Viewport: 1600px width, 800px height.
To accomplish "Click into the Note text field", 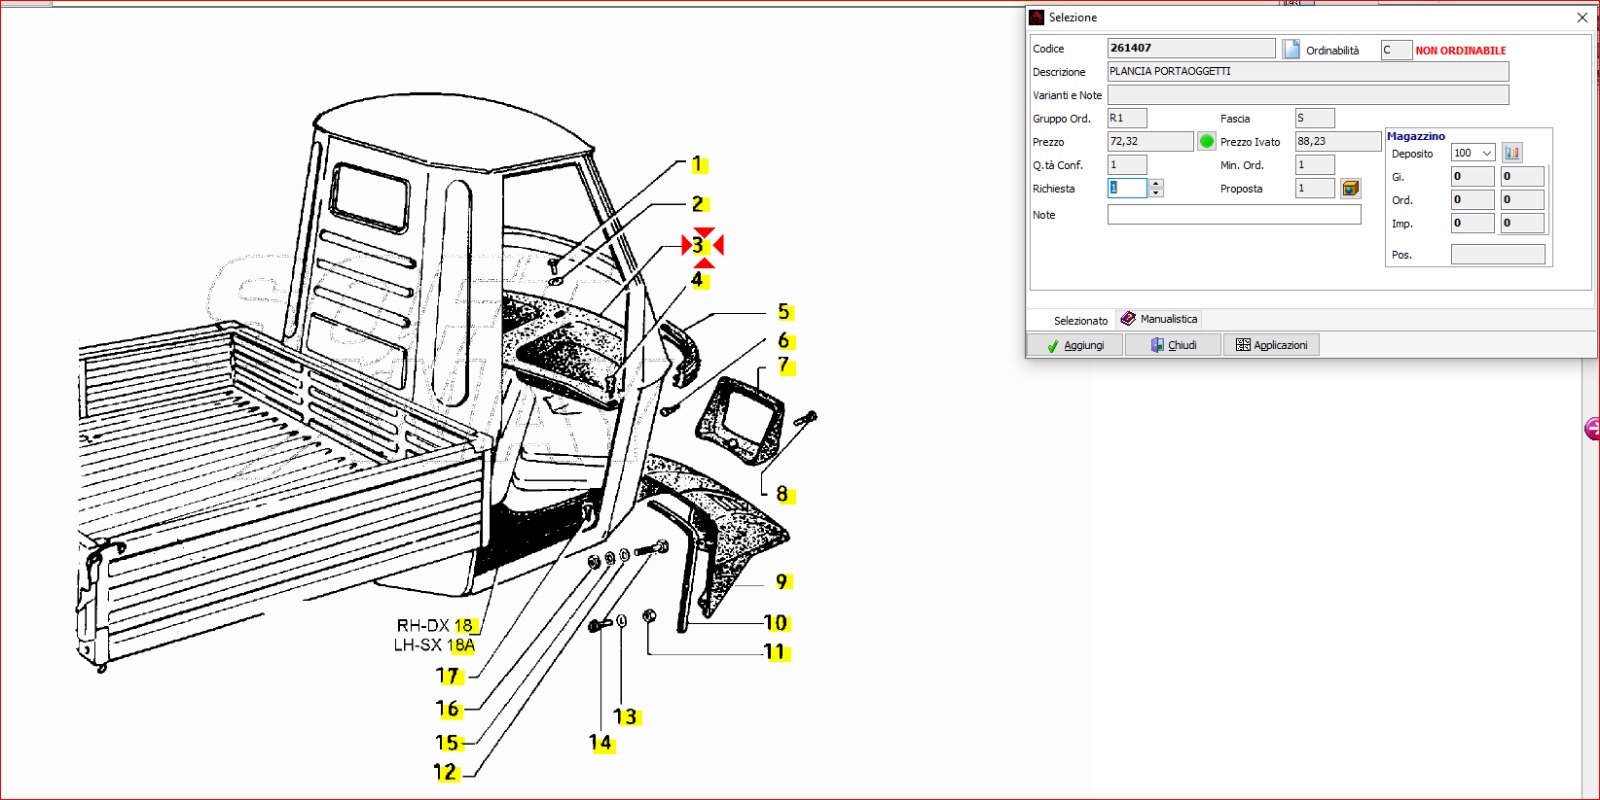I will click(x=1233, y=215).
